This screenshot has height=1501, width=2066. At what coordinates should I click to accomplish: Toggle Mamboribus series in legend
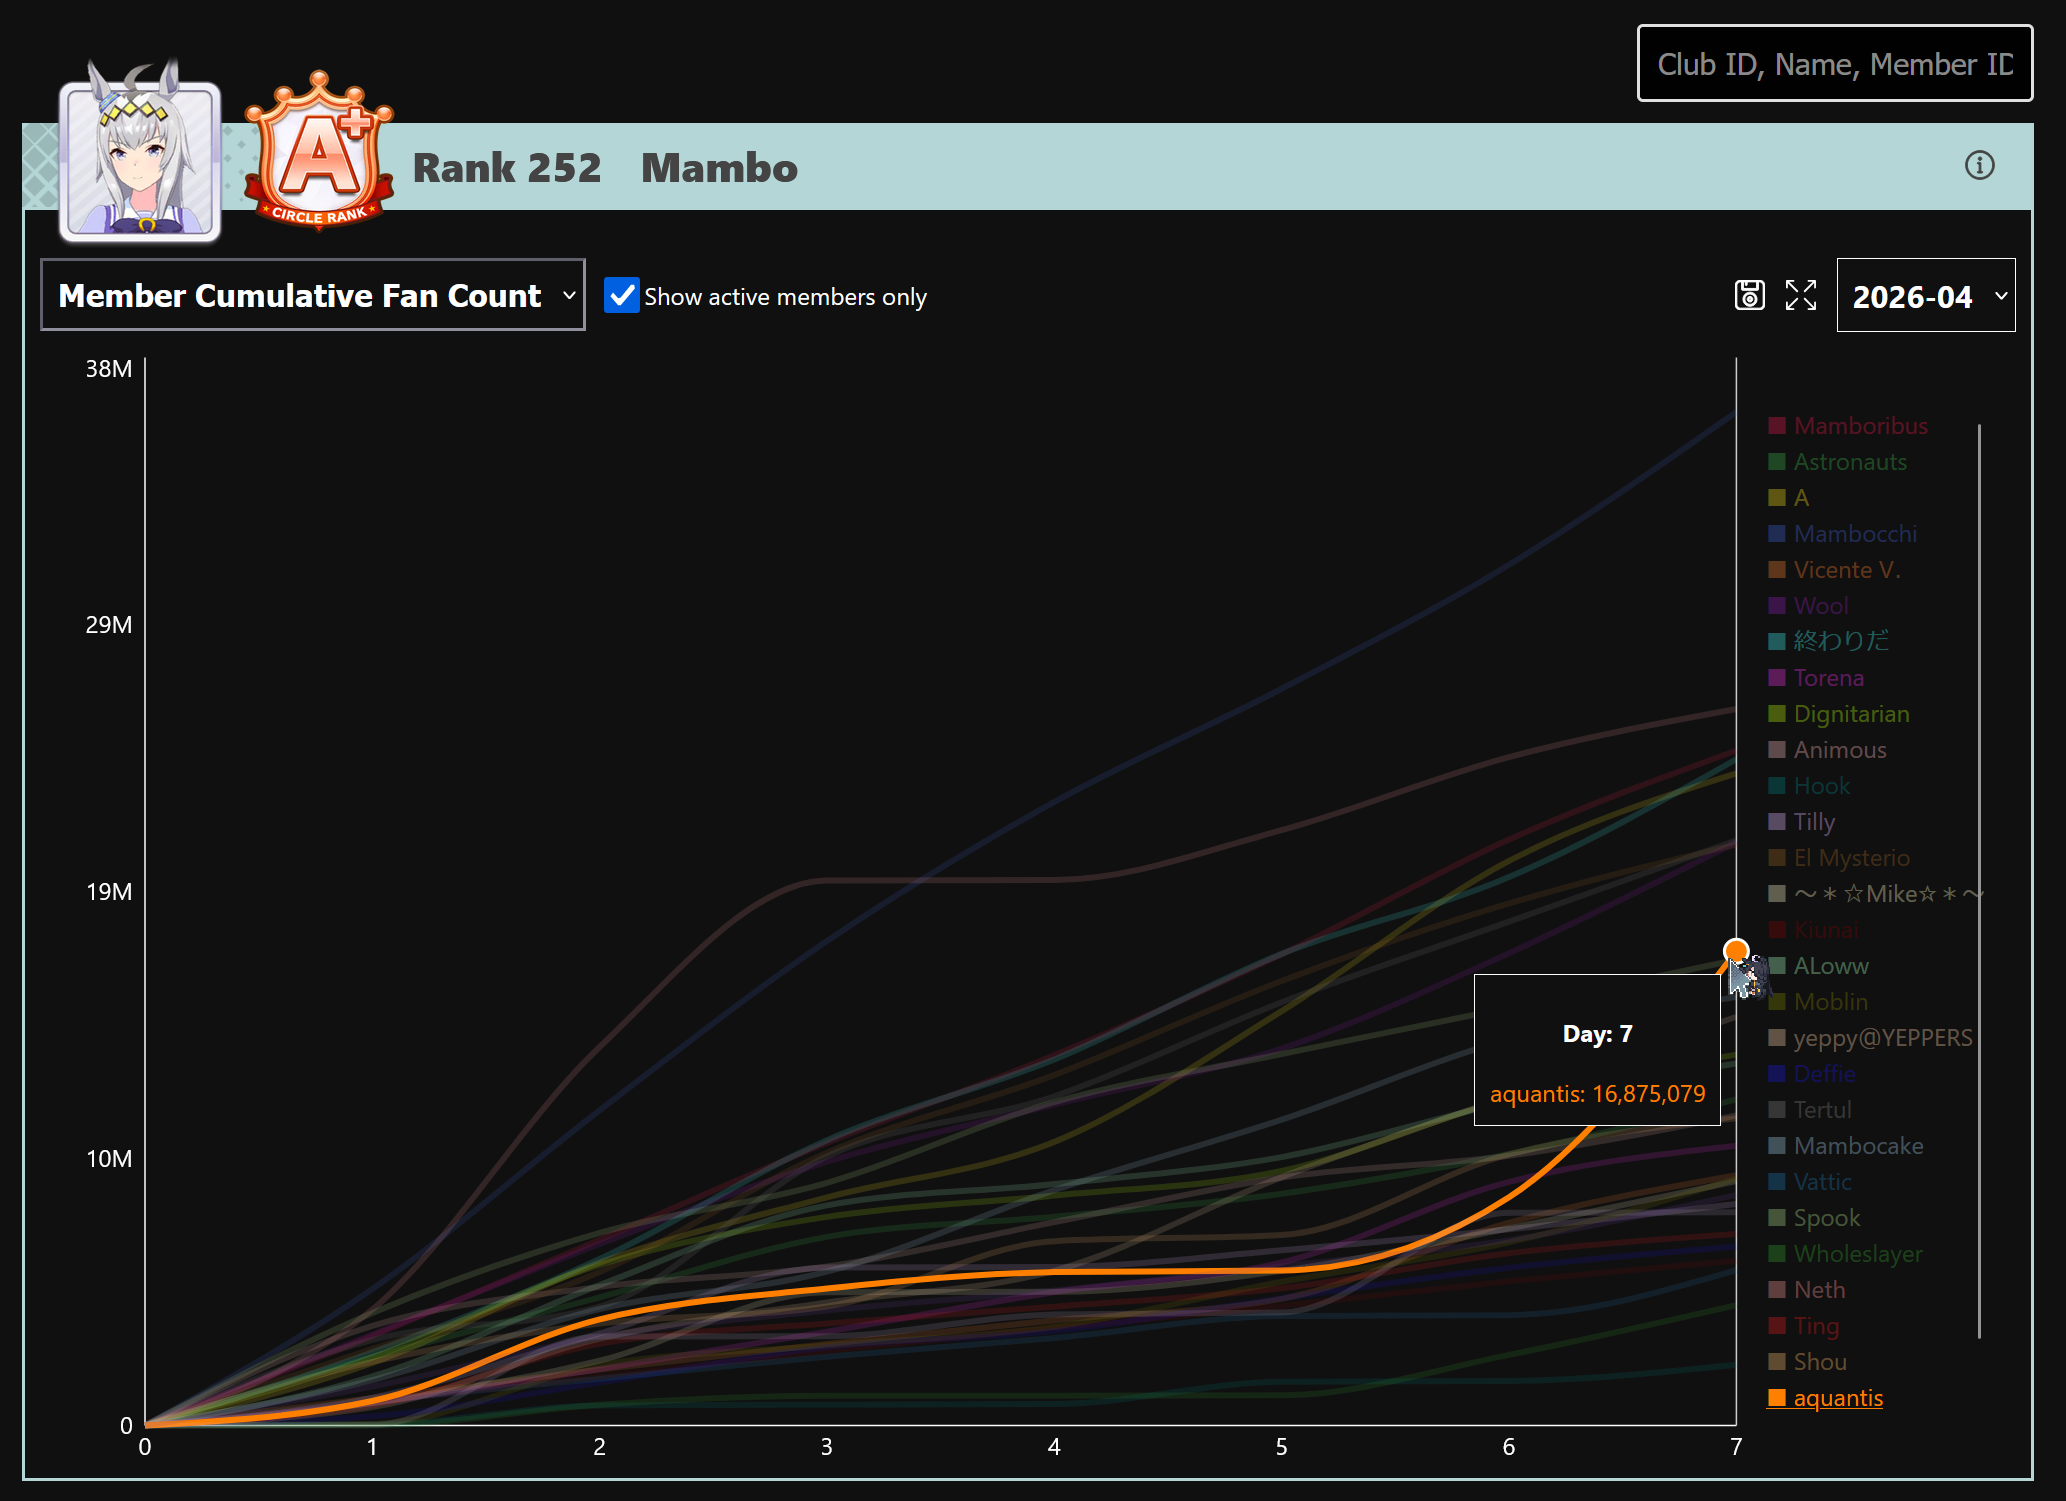1859,426
